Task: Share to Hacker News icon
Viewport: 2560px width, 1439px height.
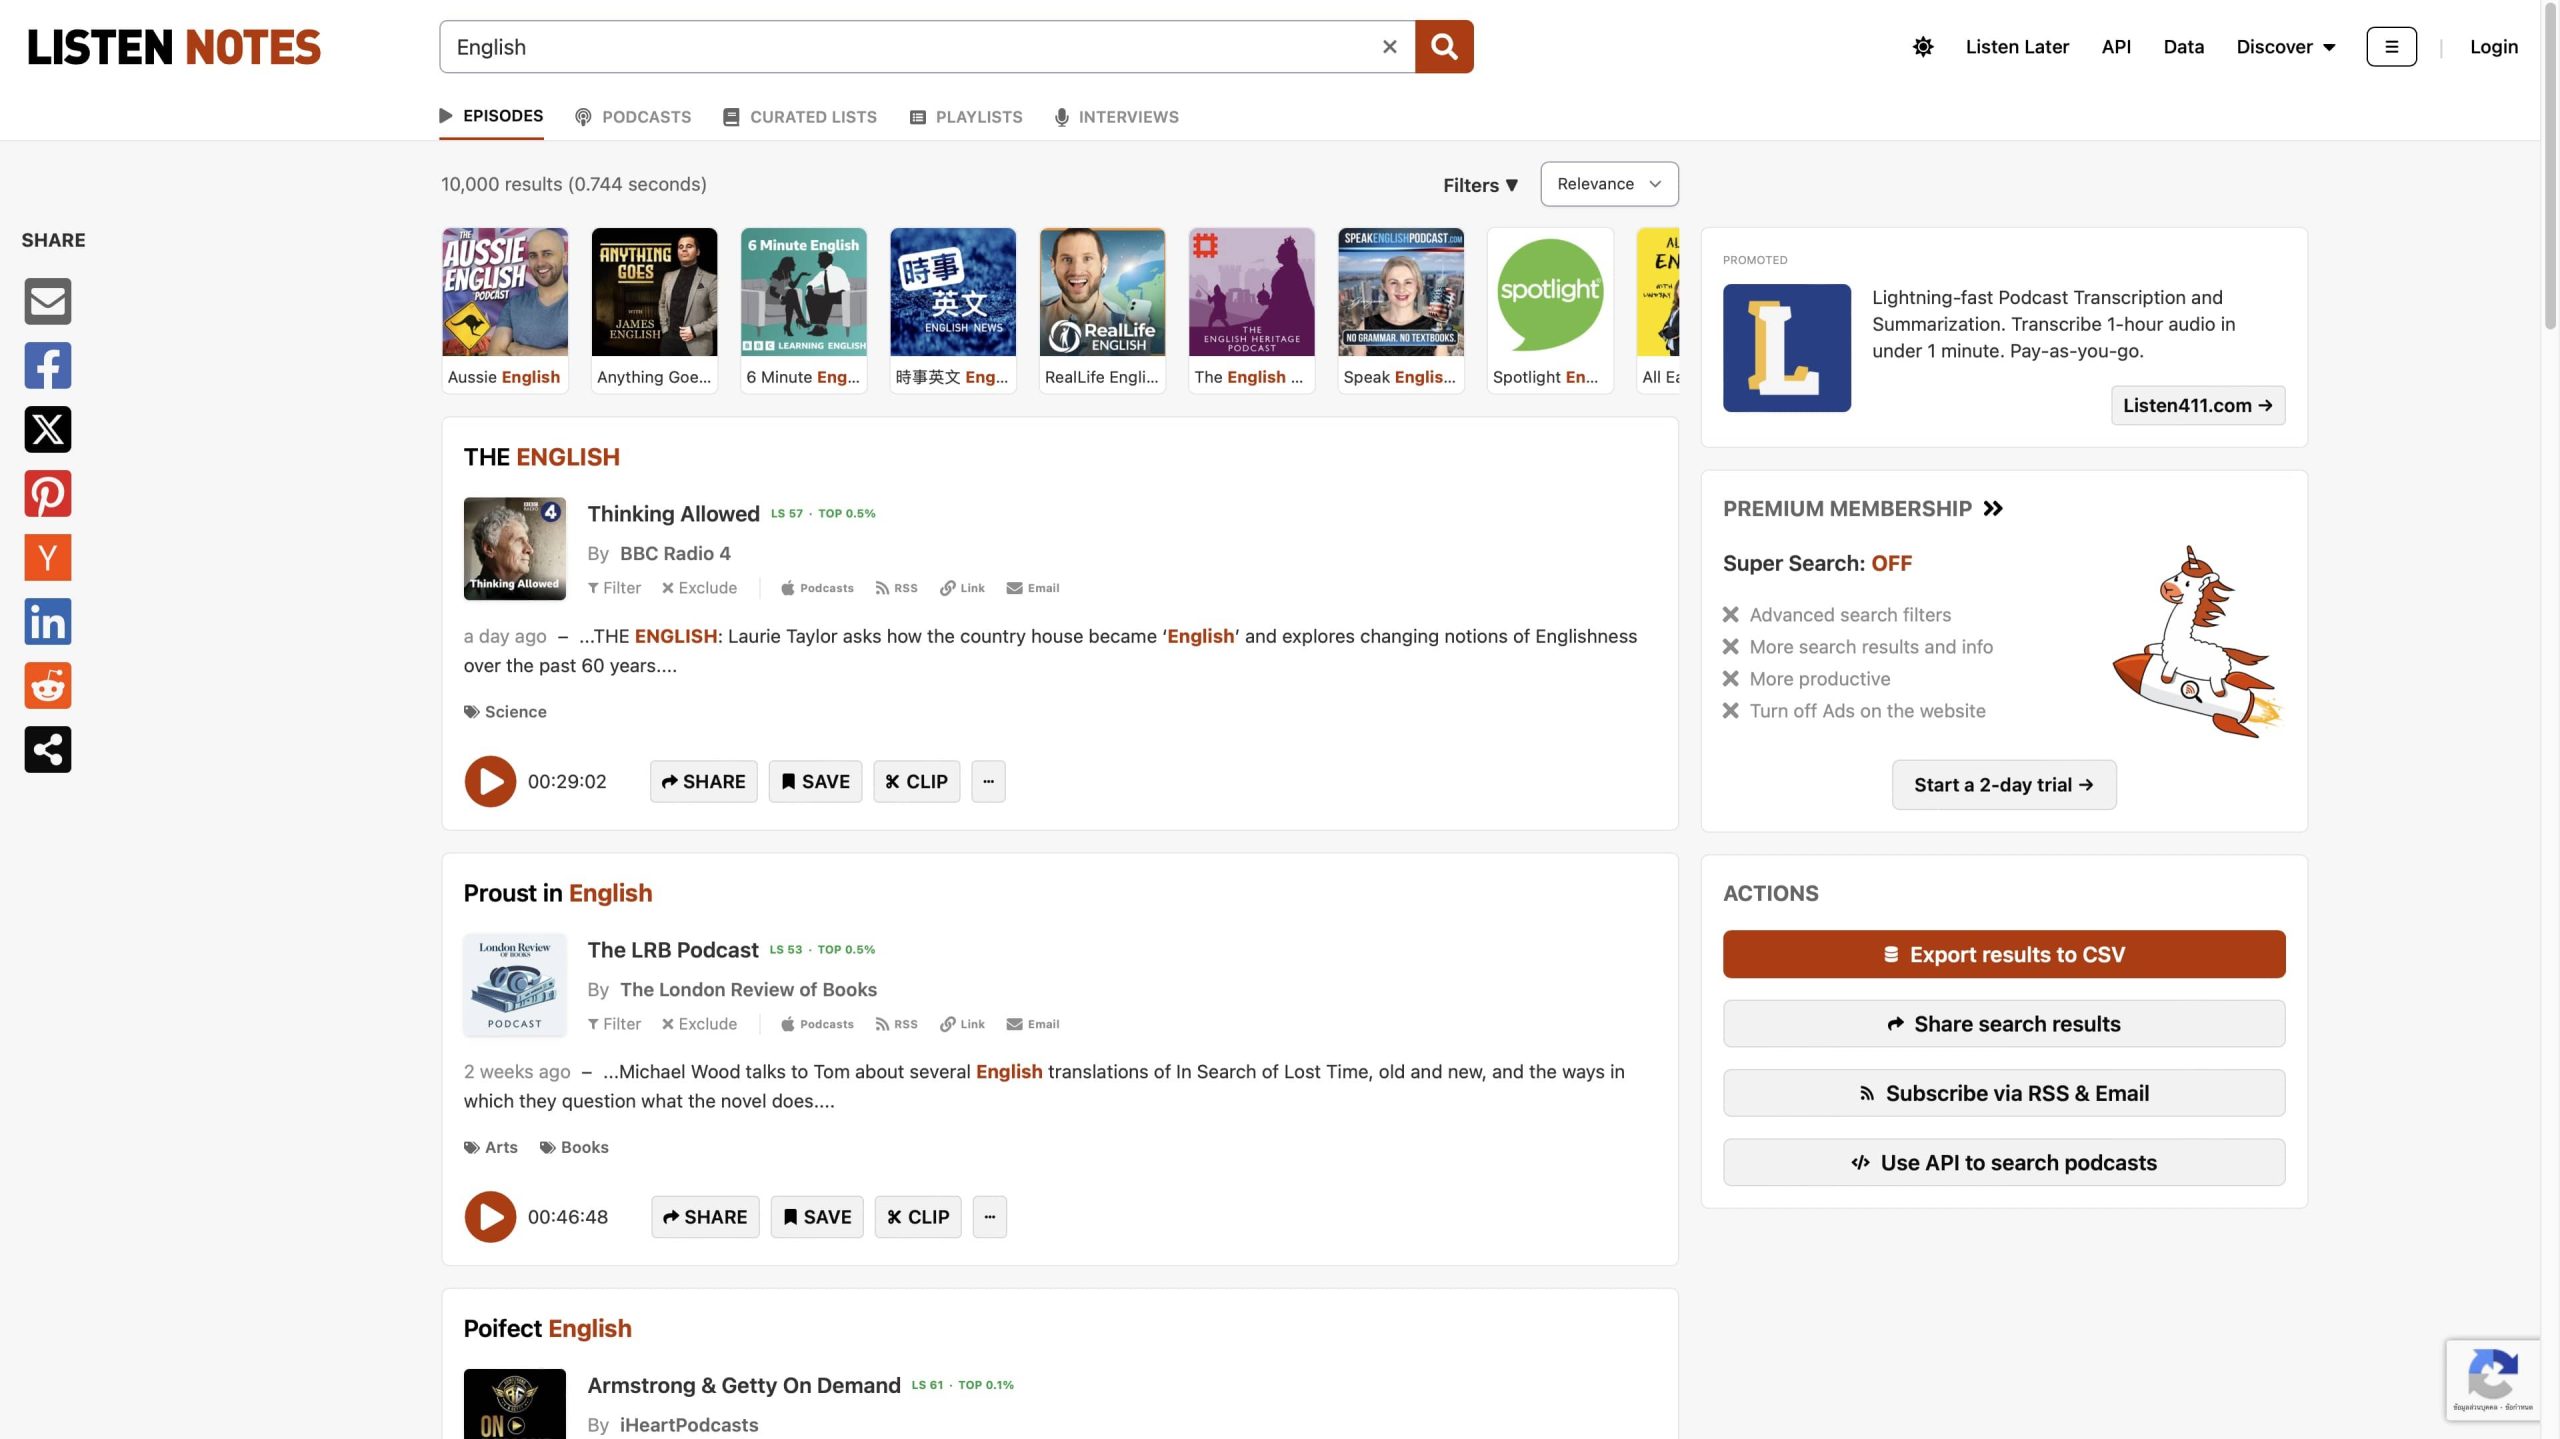Action: [x=47, y=557]
